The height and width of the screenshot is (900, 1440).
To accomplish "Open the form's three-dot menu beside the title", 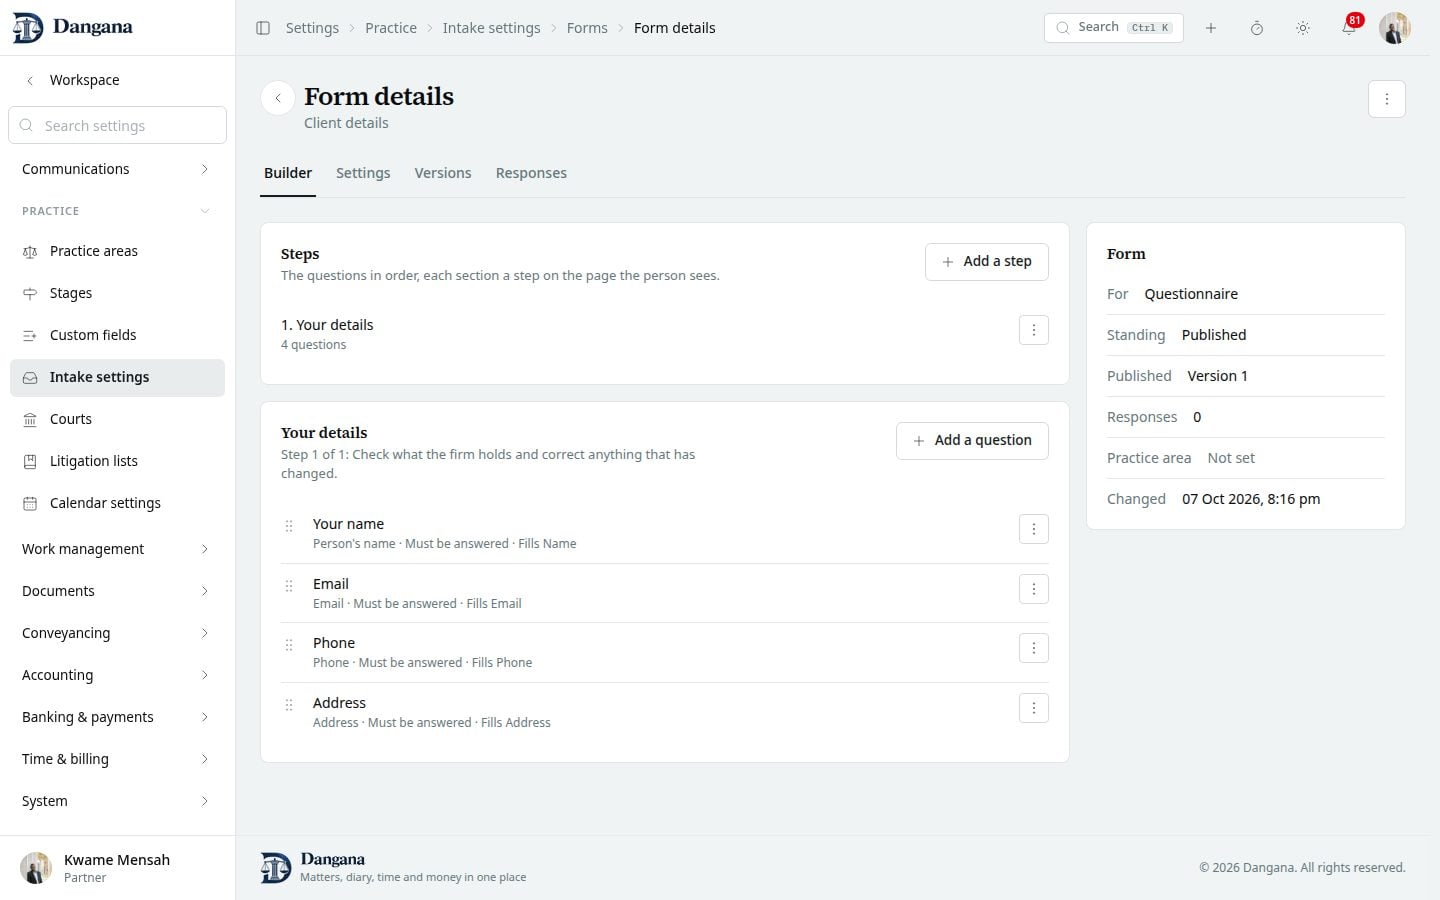I will [x=1387, y=99].
